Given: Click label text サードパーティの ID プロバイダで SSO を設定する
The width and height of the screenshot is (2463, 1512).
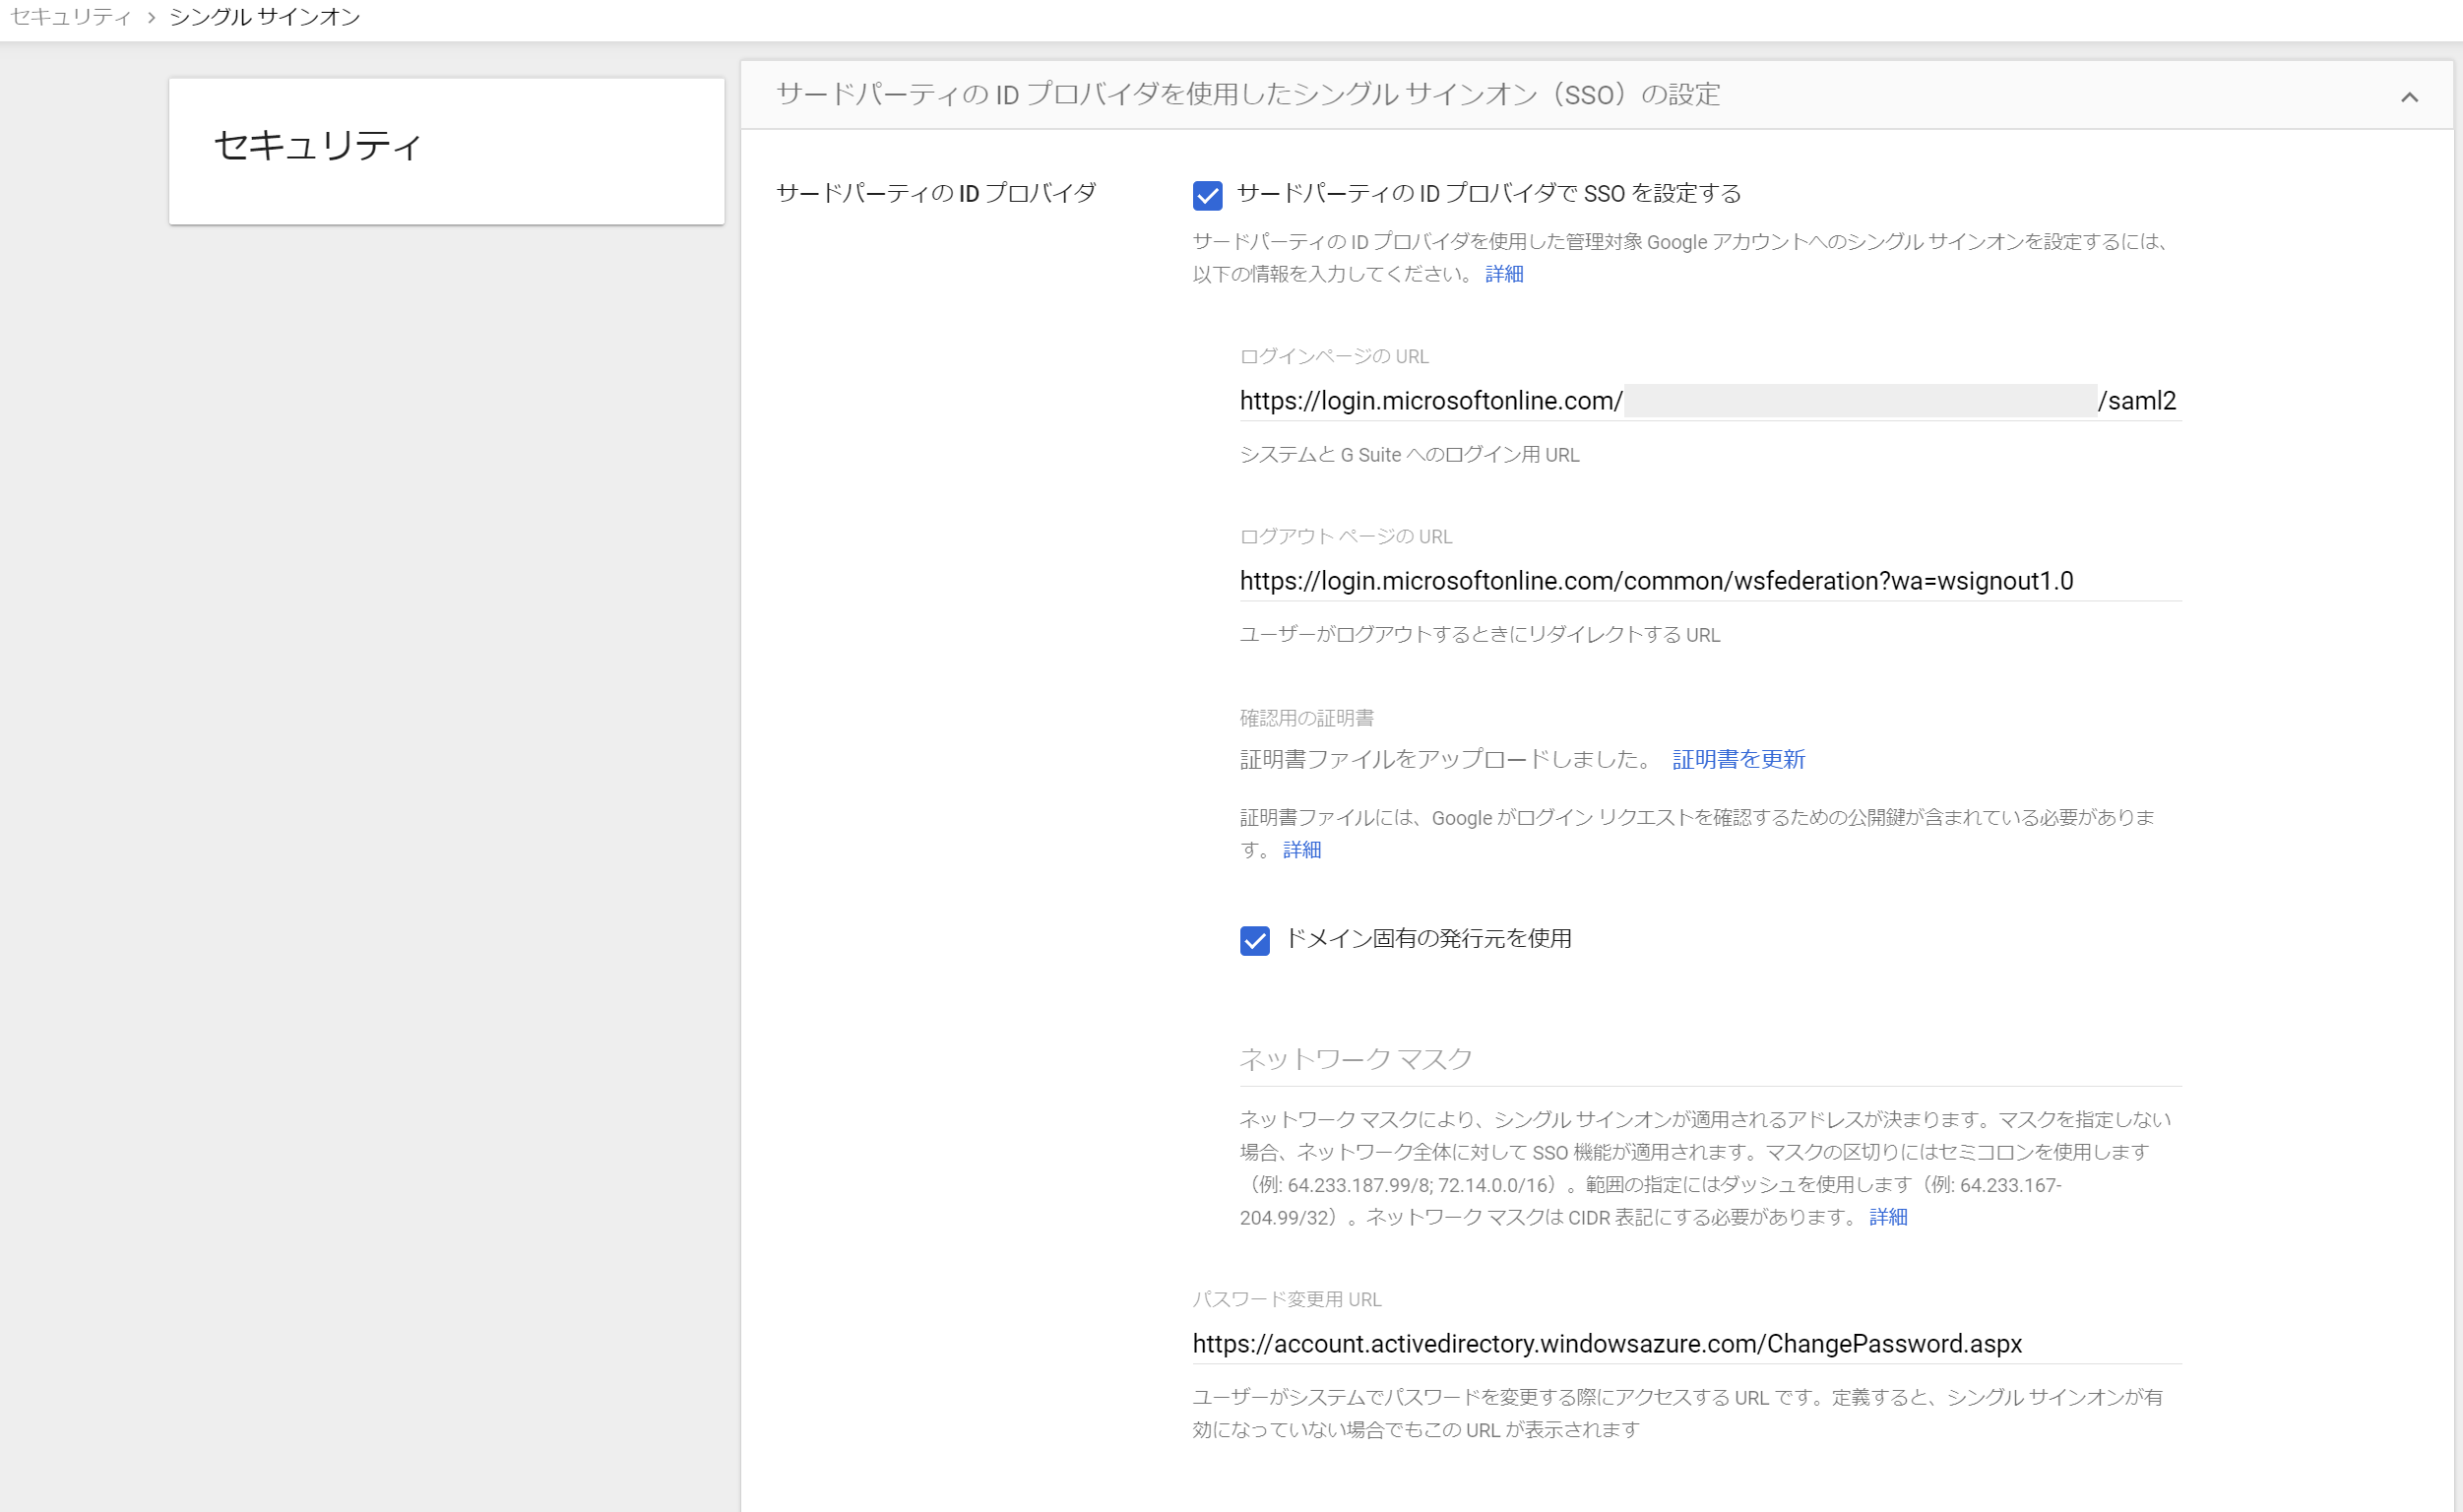Looking at the screenshot, I should 1488,194.
